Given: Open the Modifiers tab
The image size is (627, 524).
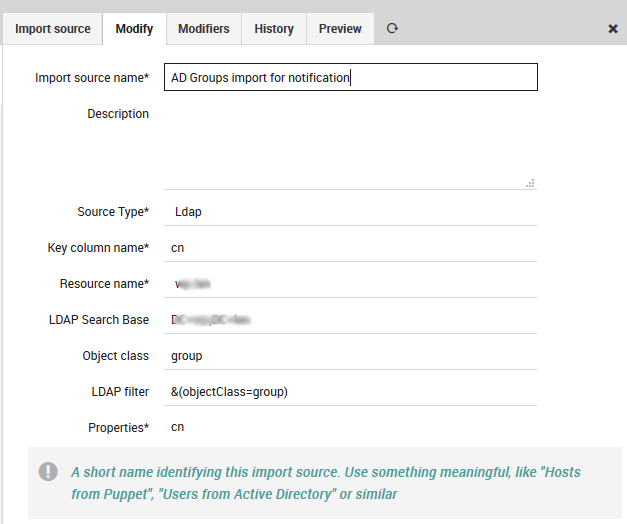Looking at the screenshot, I should [204, 29].
